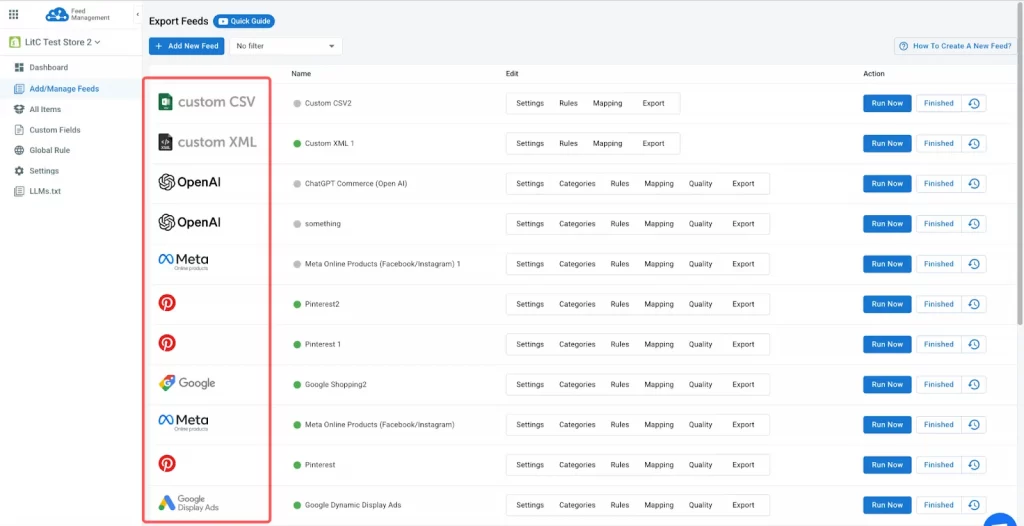Open run history for Custom XML 1
1024x526 pixels.
pyautogui.click(x=974, y=144)
